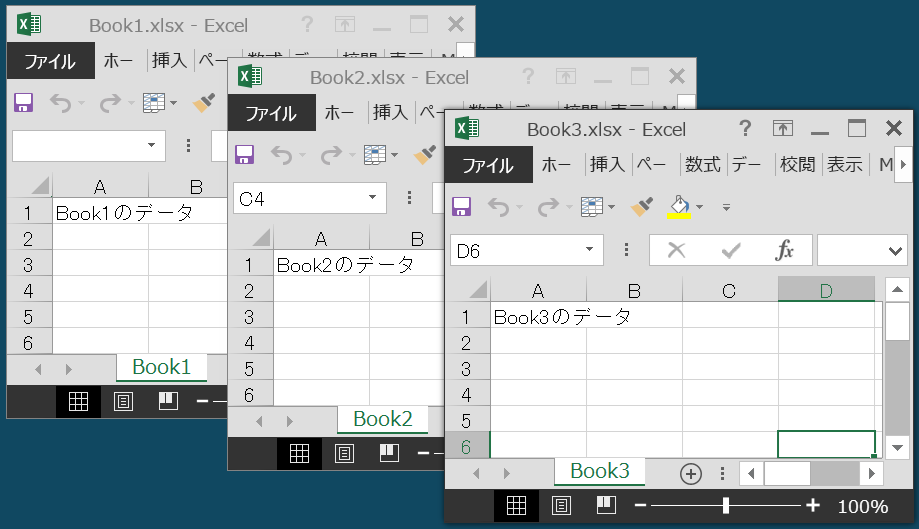Click format brush icon in Book2 toolbar
This screenshot has width=919, height=529.
pyautogui.click(x=425, y=155)
